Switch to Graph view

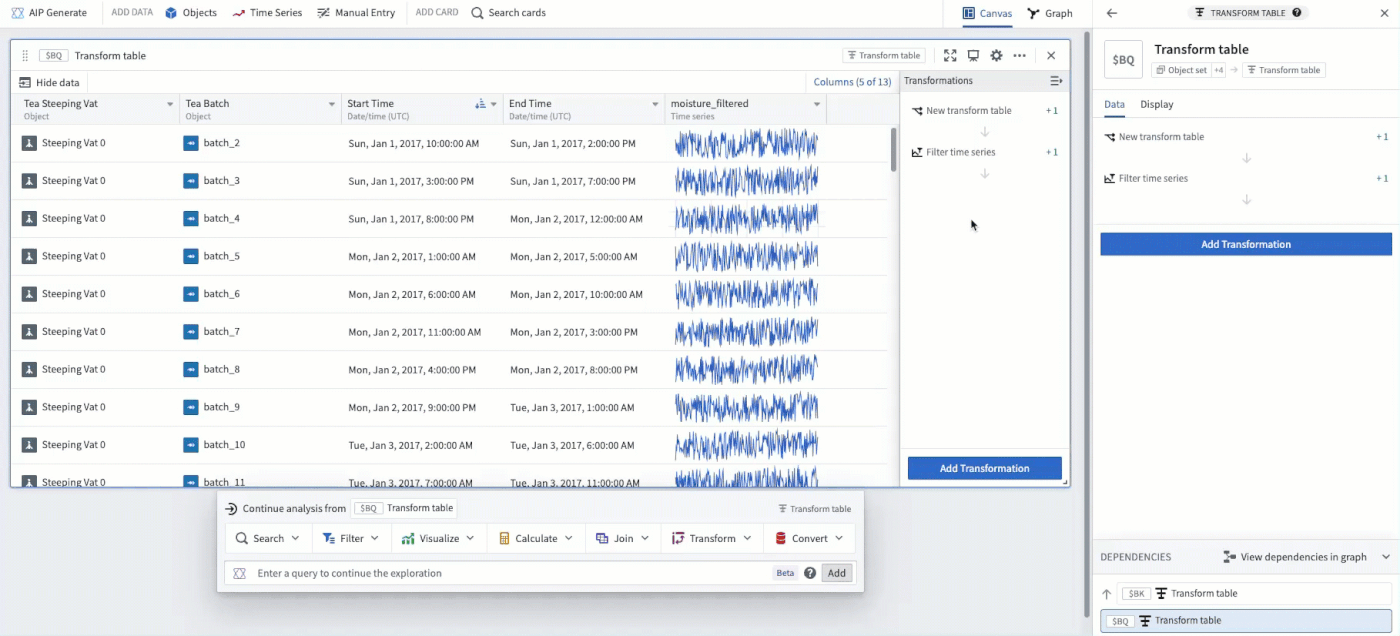[x=1050, y=14]
